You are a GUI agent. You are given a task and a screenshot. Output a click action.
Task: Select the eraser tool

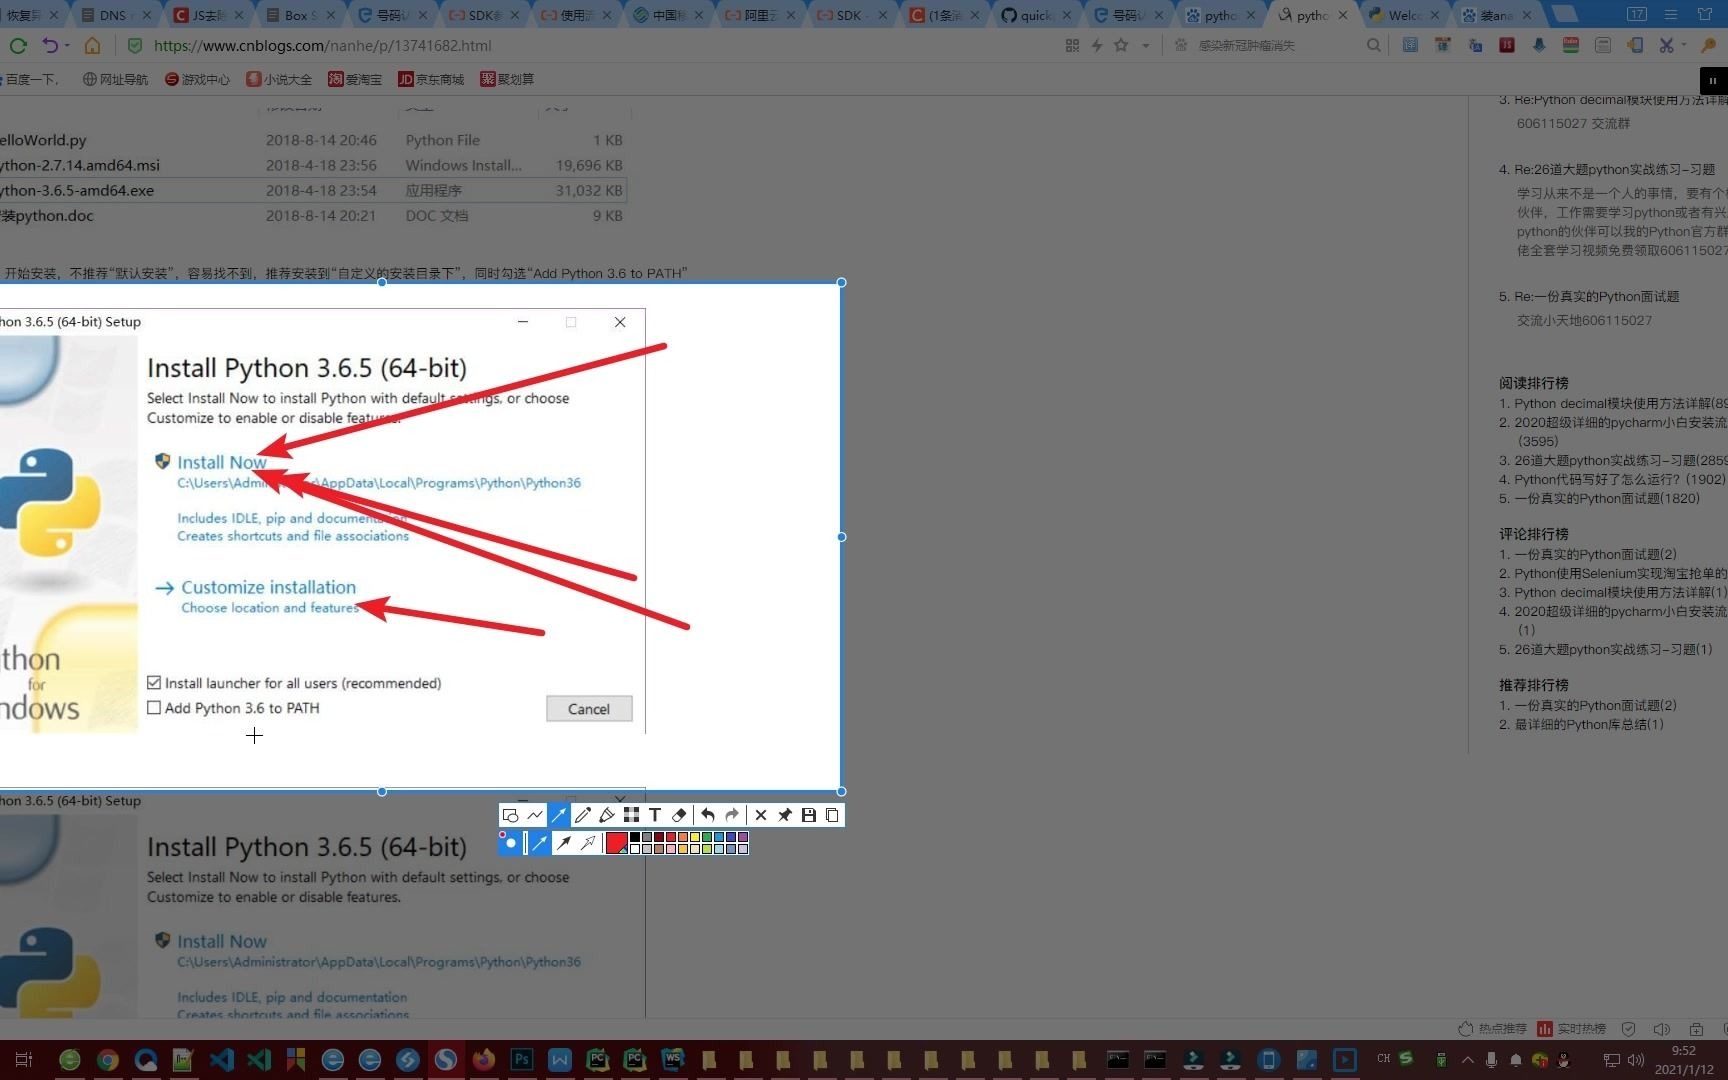click(679, 815)
